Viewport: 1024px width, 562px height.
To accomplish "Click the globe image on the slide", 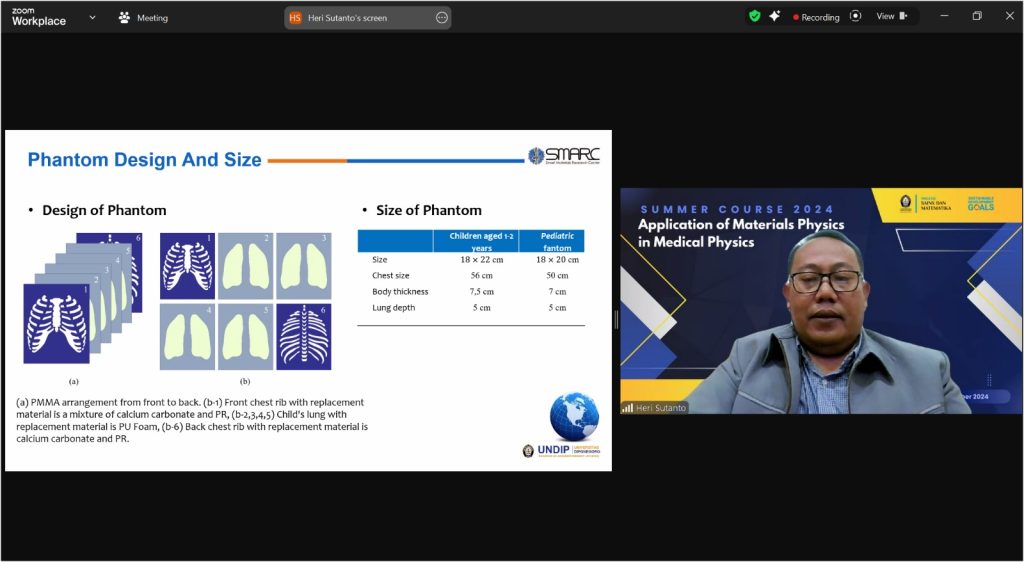I will [x=574, y=416].
